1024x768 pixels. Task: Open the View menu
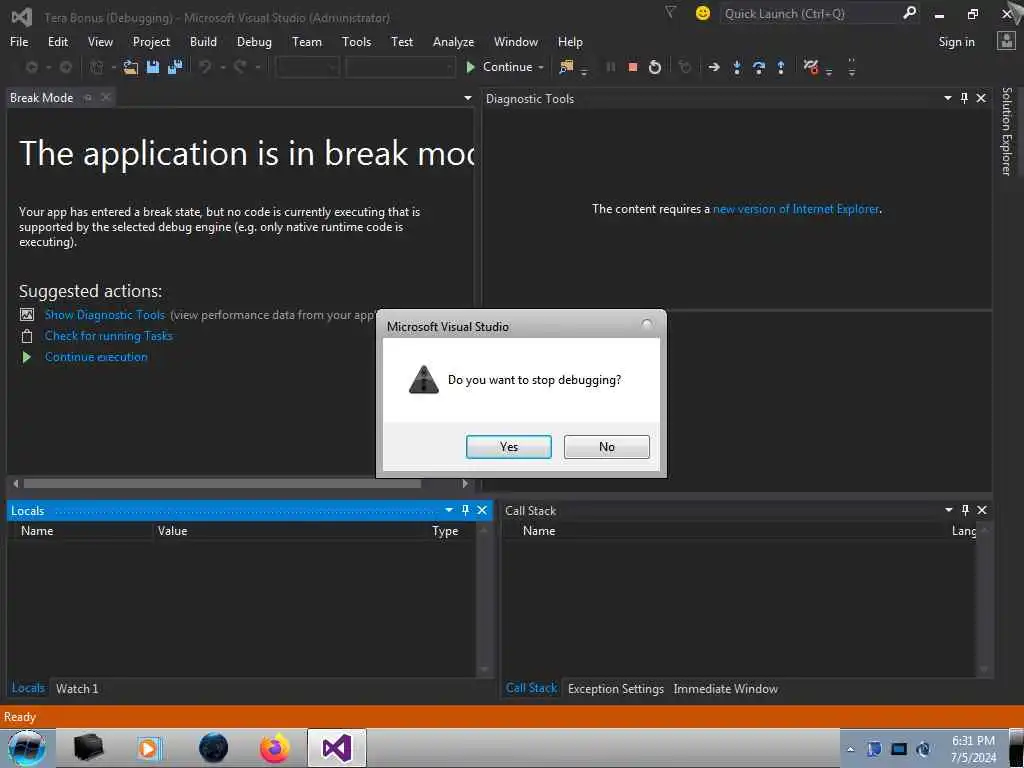tap(100, 42)
